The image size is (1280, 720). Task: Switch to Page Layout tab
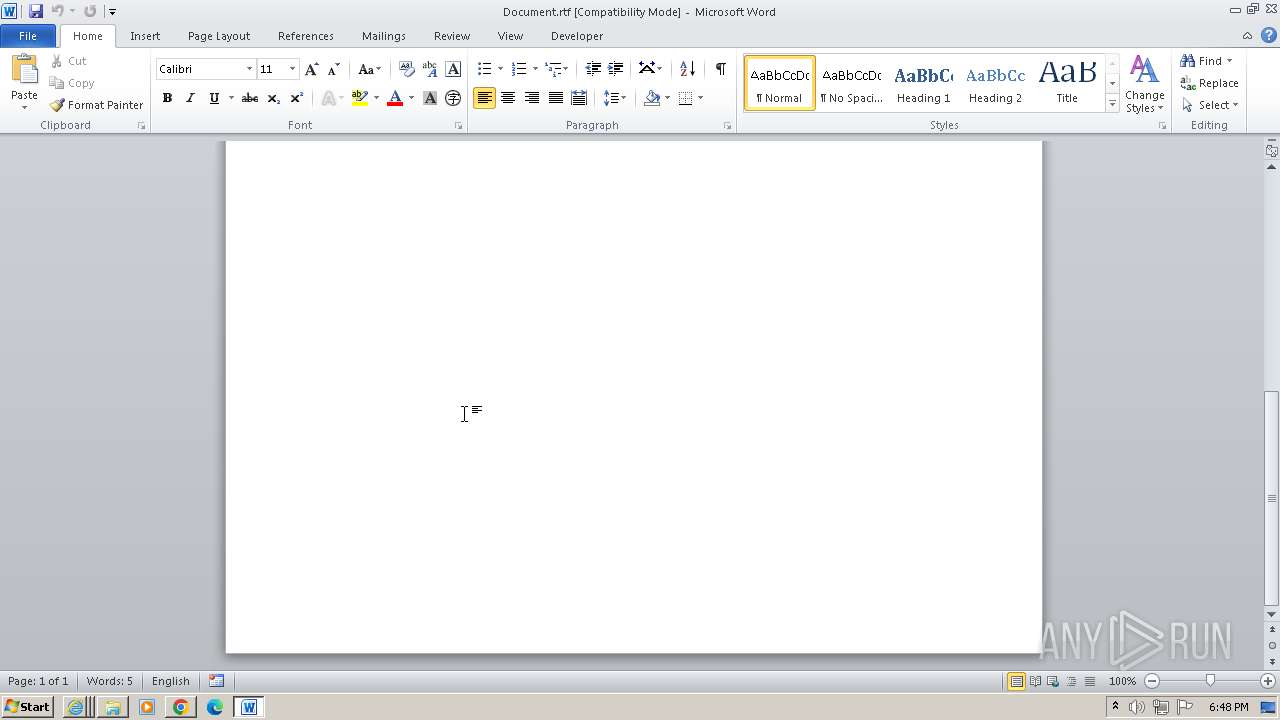(x=219, y=35)
